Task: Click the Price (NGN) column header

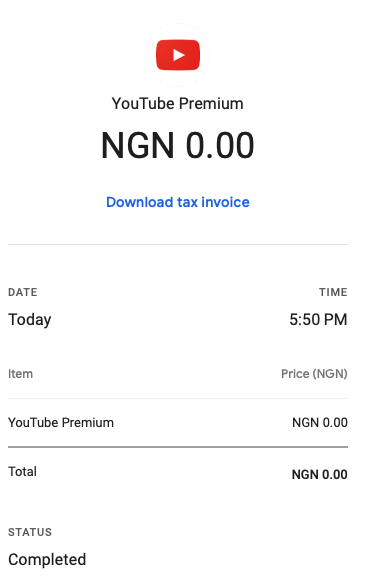Action: 314,374
